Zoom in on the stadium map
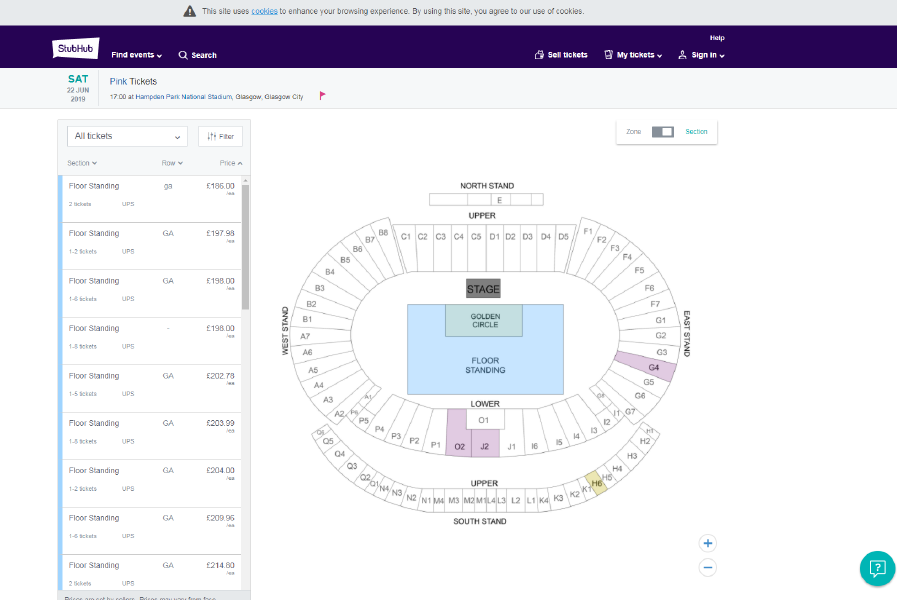Screen dimensions: 897x600 (x=708, y=543)
